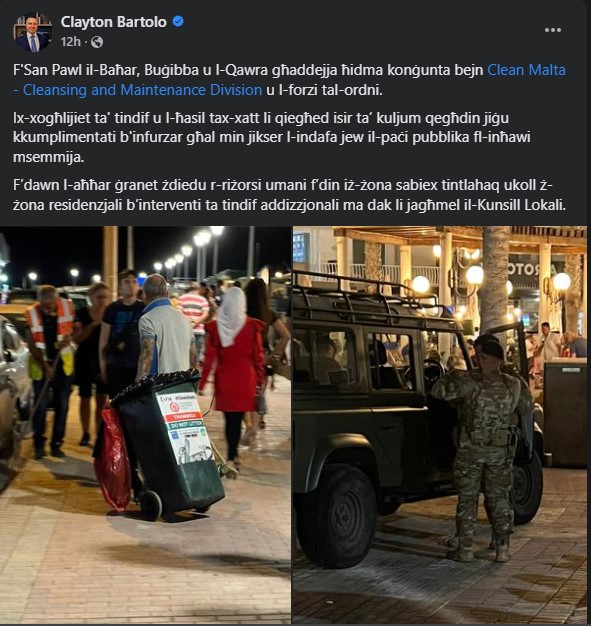Click the Cleansing and Maintenance Division link
This screenshot has height=626, width=591.
tap(138, 90)
